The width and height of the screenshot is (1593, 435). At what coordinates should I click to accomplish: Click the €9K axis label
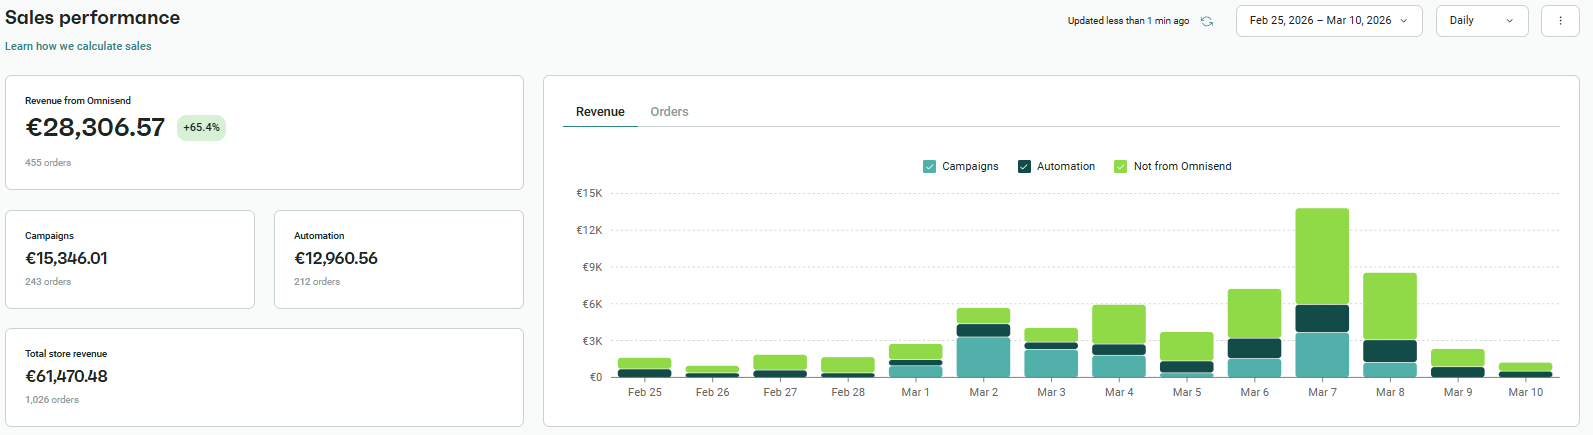(592, 267)
